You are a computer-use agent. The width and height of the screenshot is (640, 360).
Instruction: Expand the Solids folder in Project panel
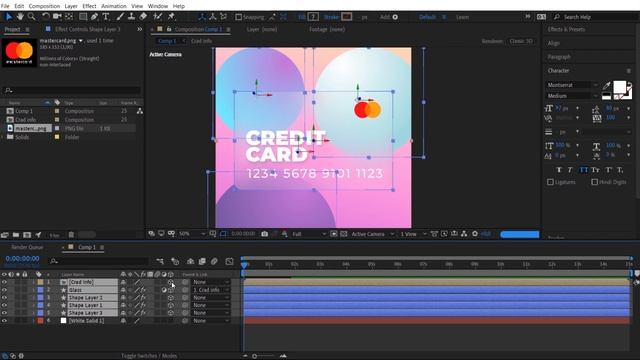(x=3, y=137)
